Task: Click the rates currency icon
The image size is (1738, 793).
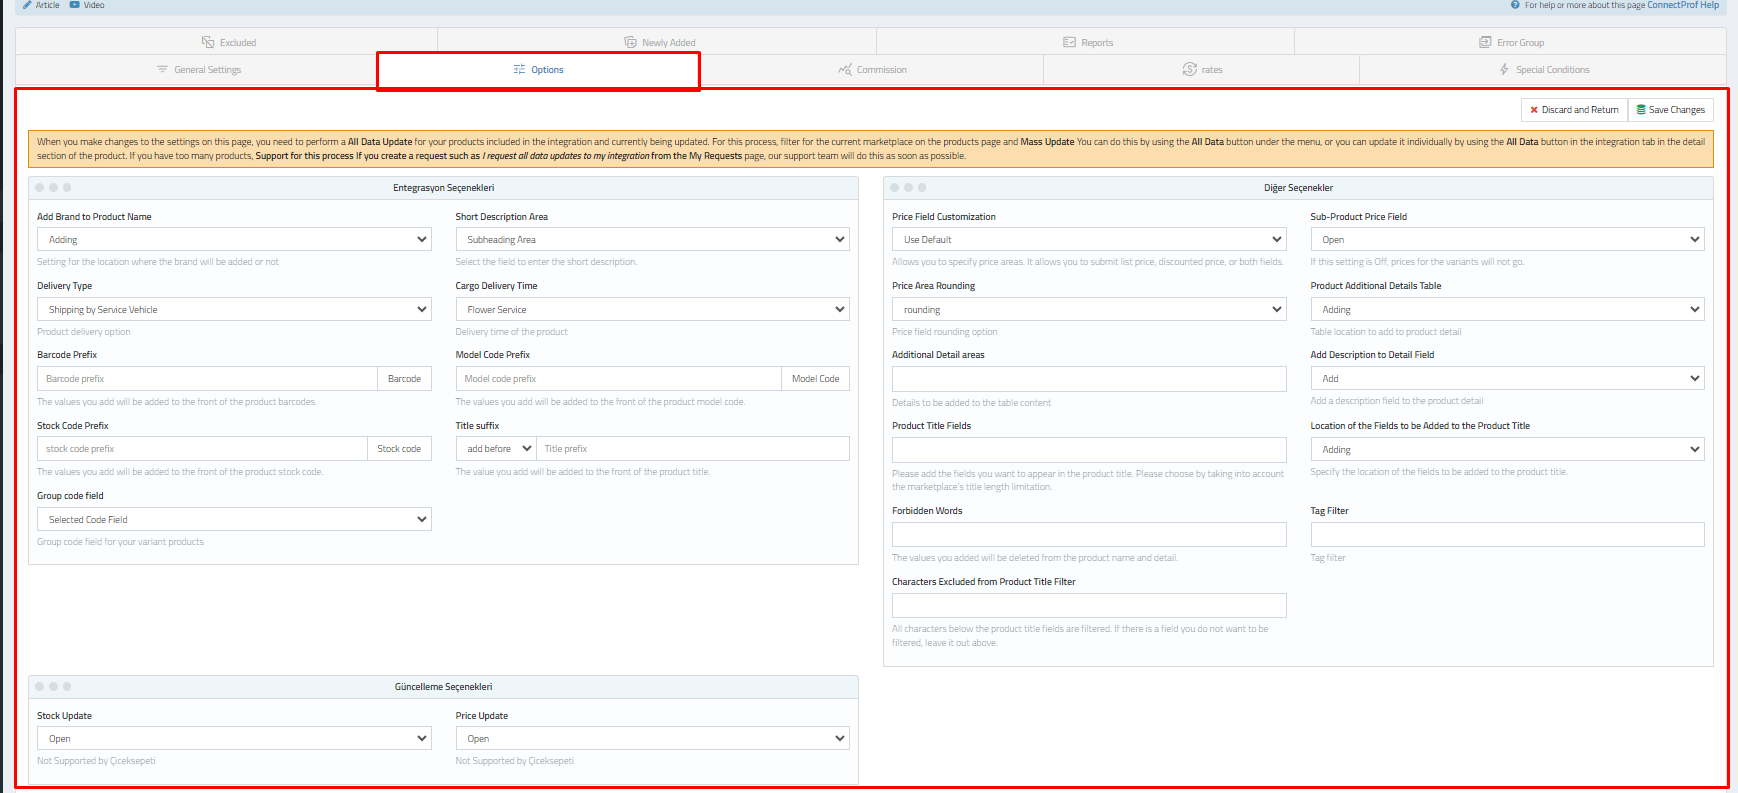Action: [1189, 69]
